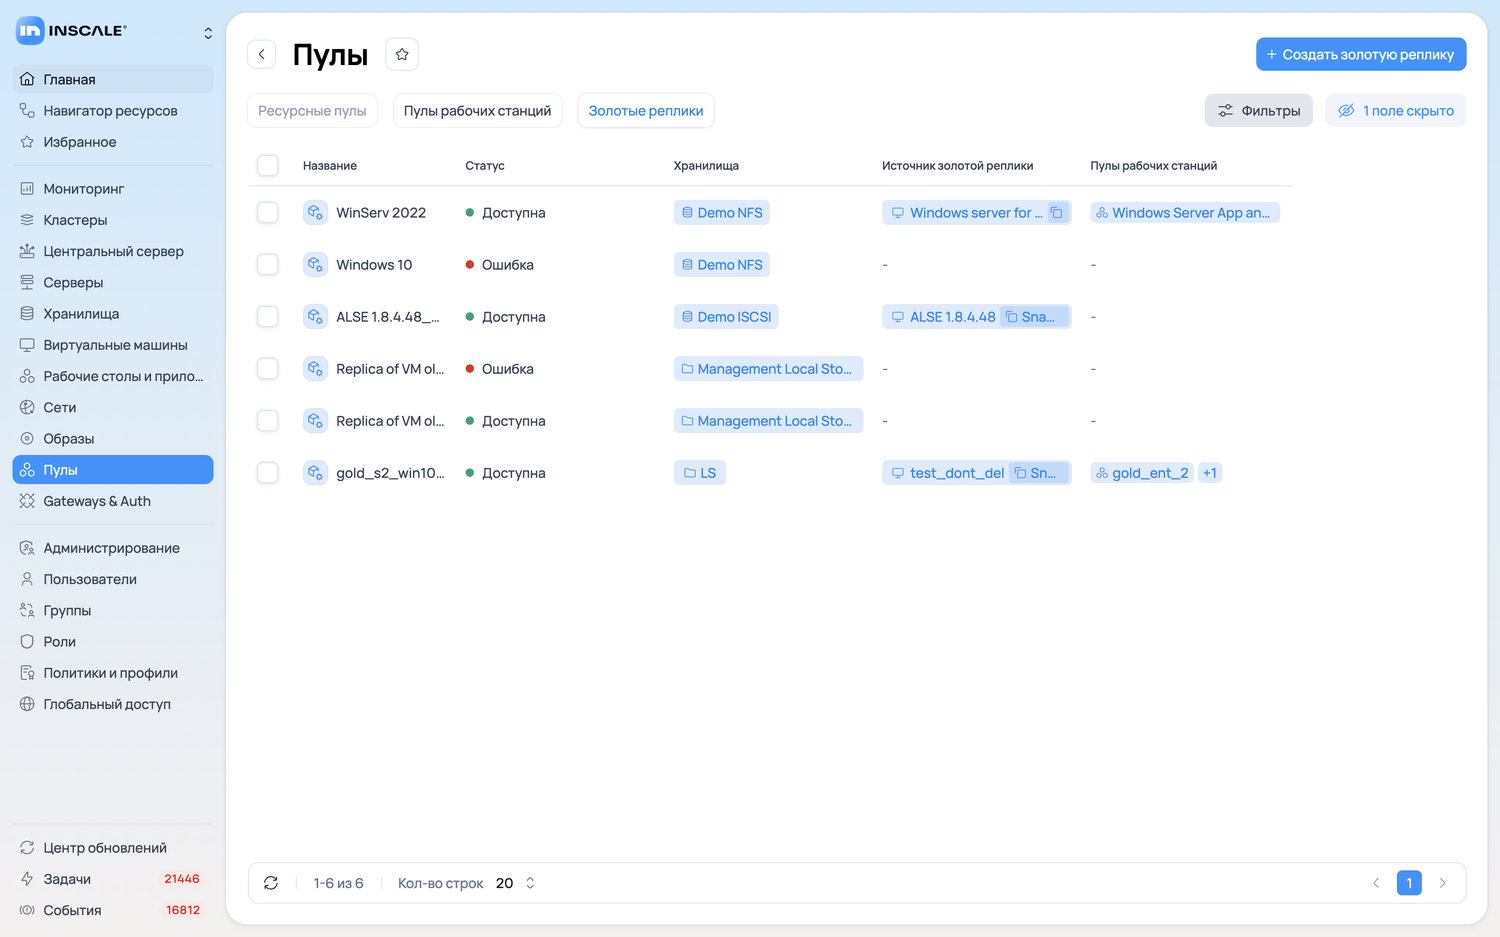The height and width of the screenshot is (937, 1500).
Task: Open Образы in the sidebar
Action: 113,438
